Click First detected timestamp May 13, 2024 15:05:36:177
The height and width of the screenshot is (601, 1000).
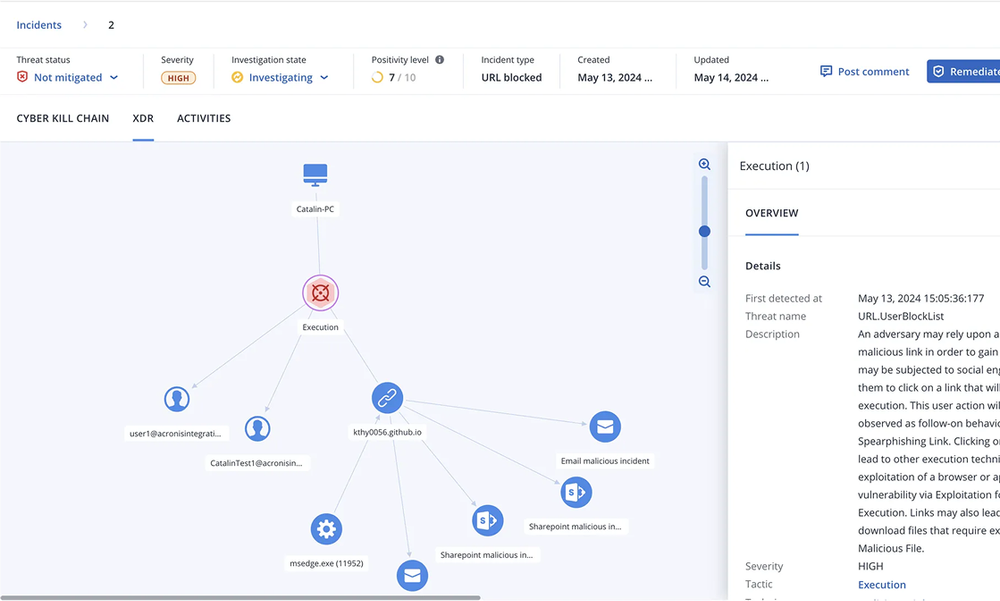pyautogui.click(x=921, y=298)
